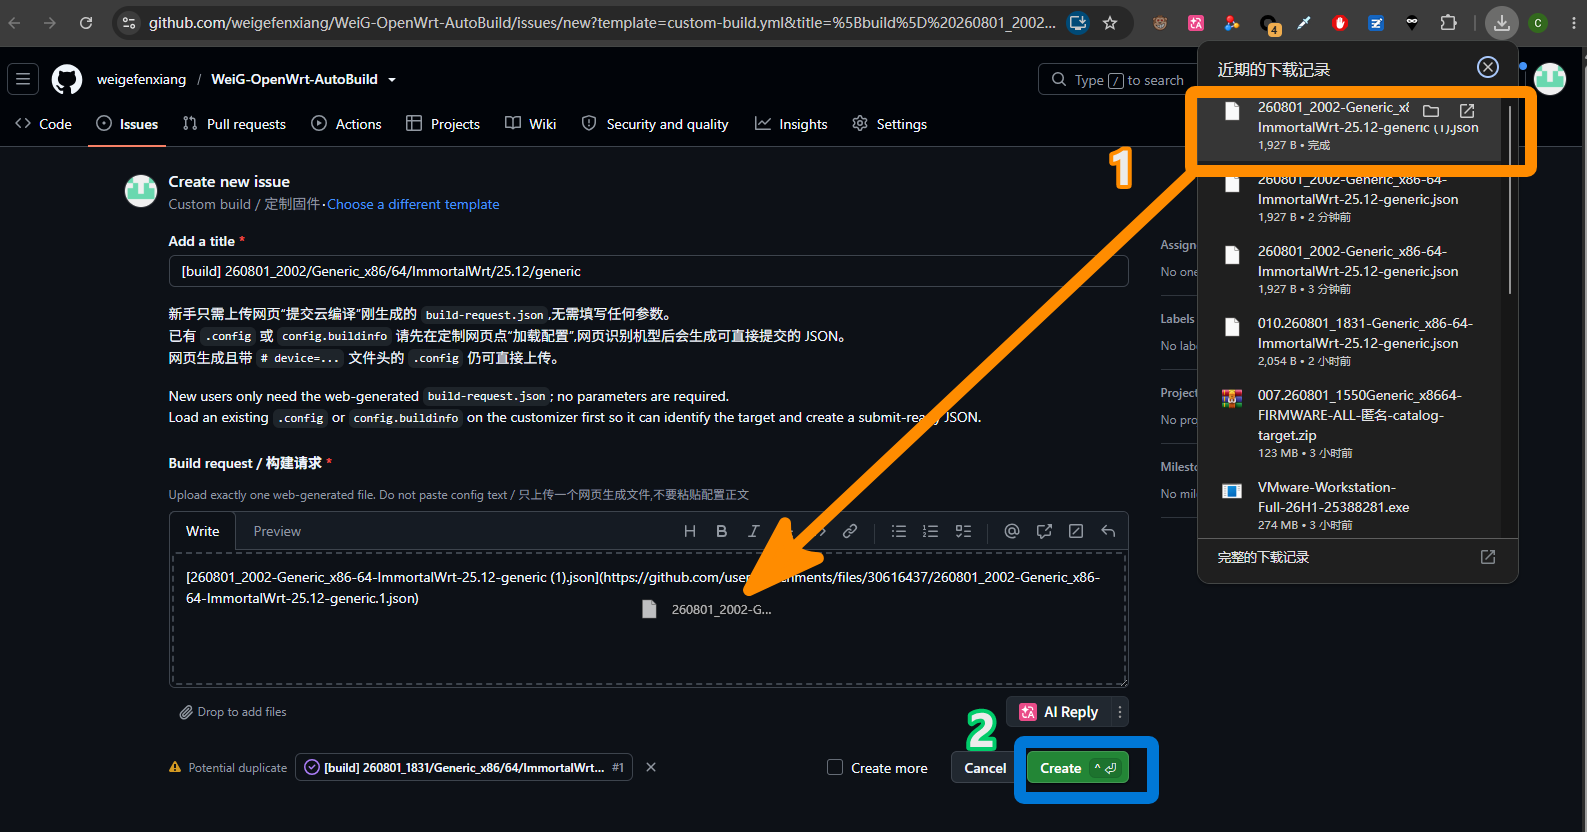1587x832 pixels.
Task: Open Security and quality tab
Action: [655, 124]
